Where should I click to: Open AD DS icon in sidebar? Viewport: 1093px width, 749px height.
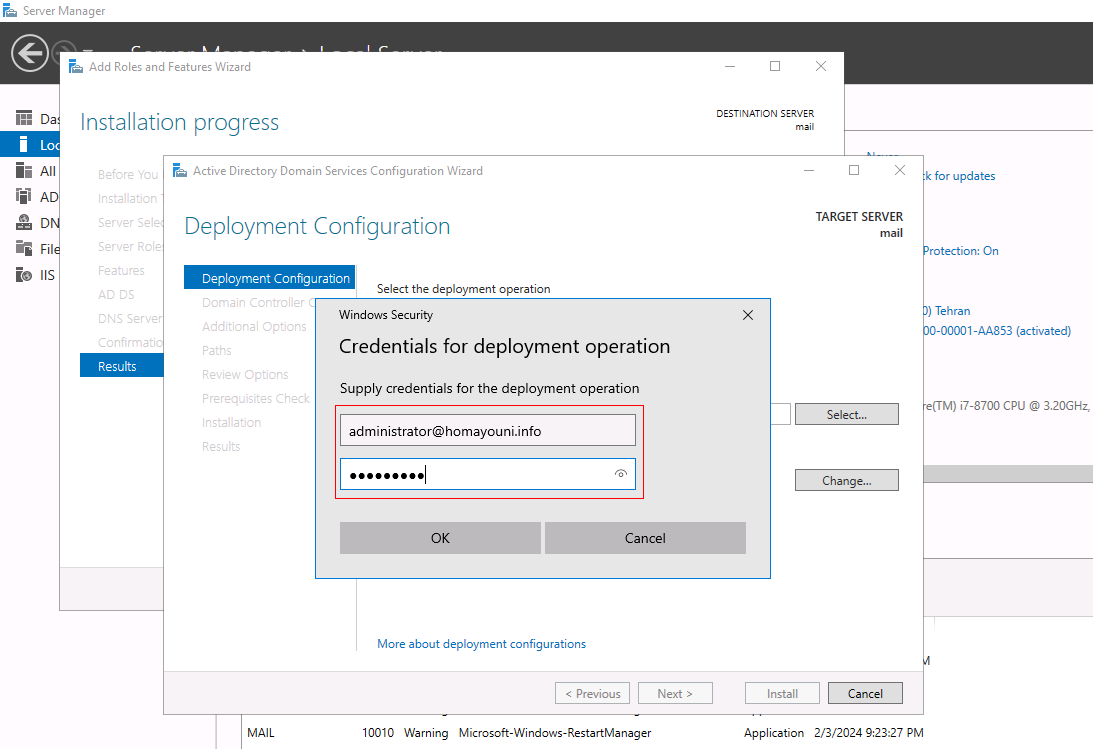pyautogui.click(x=24, y=196)
